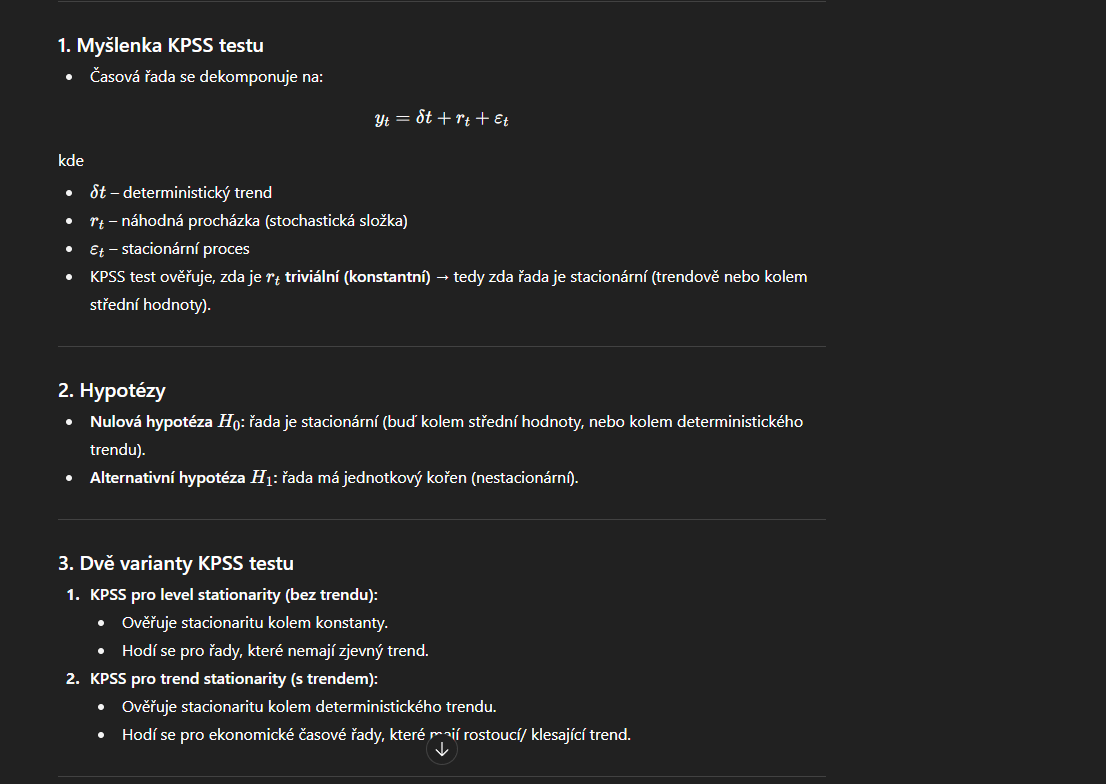
Task: Click 'KPSS pro level stationarity (bez trendu)' item
Action: coord(233,595)
